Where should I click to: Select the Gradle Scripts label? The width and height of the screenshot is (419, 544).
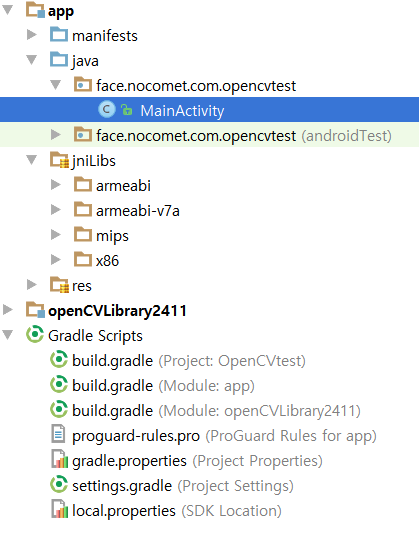point(95,336)
